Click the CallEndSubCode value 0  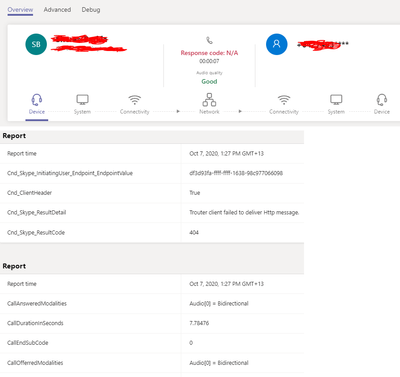click(191, 343)
